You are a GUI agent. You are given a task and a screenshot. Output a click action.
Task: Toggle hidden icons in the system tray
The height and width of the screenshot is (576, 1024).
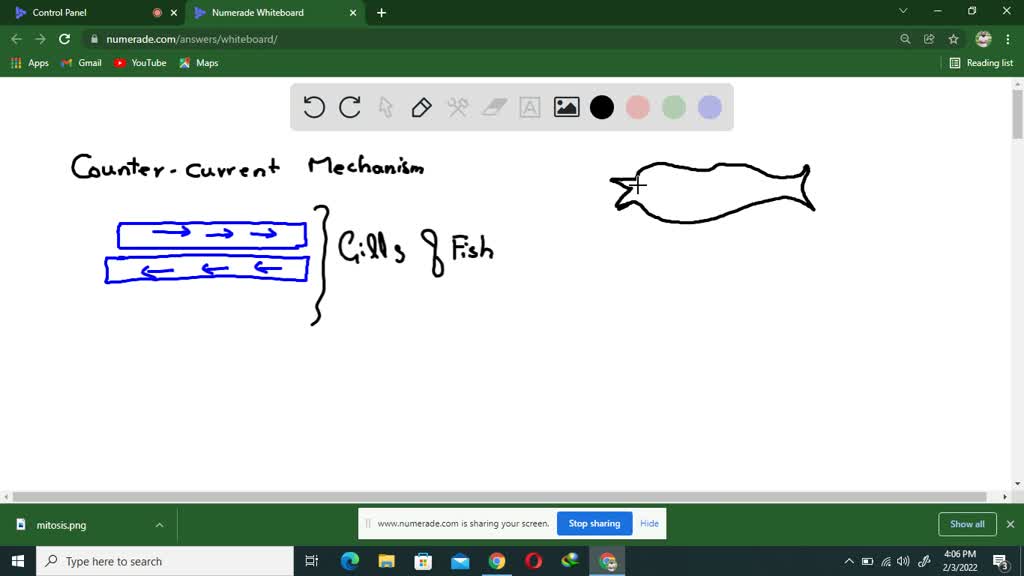coord(848,561)
